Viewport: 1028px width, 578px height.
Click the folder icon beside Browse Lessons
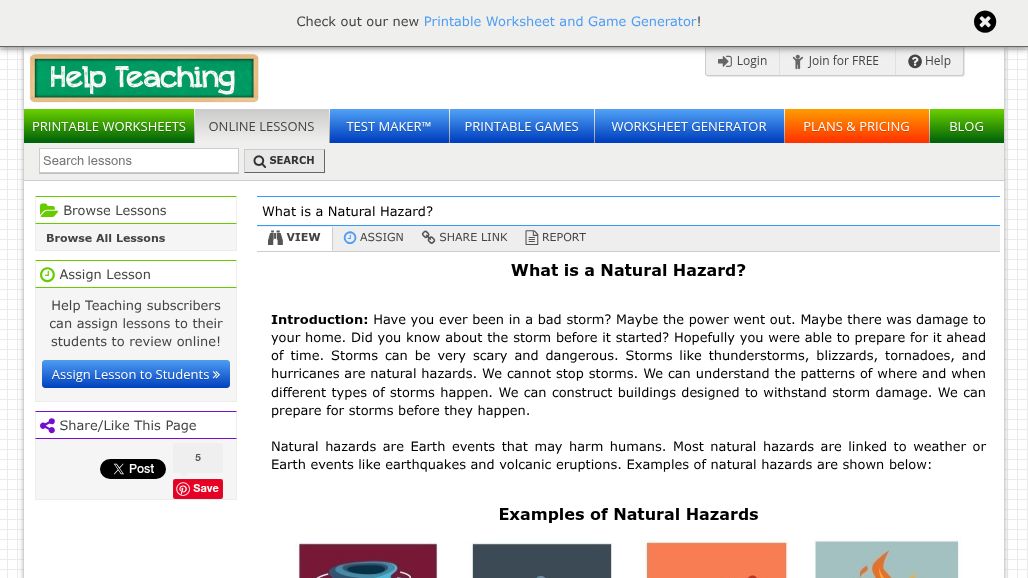pyautogui.click(x=49, y=210)
